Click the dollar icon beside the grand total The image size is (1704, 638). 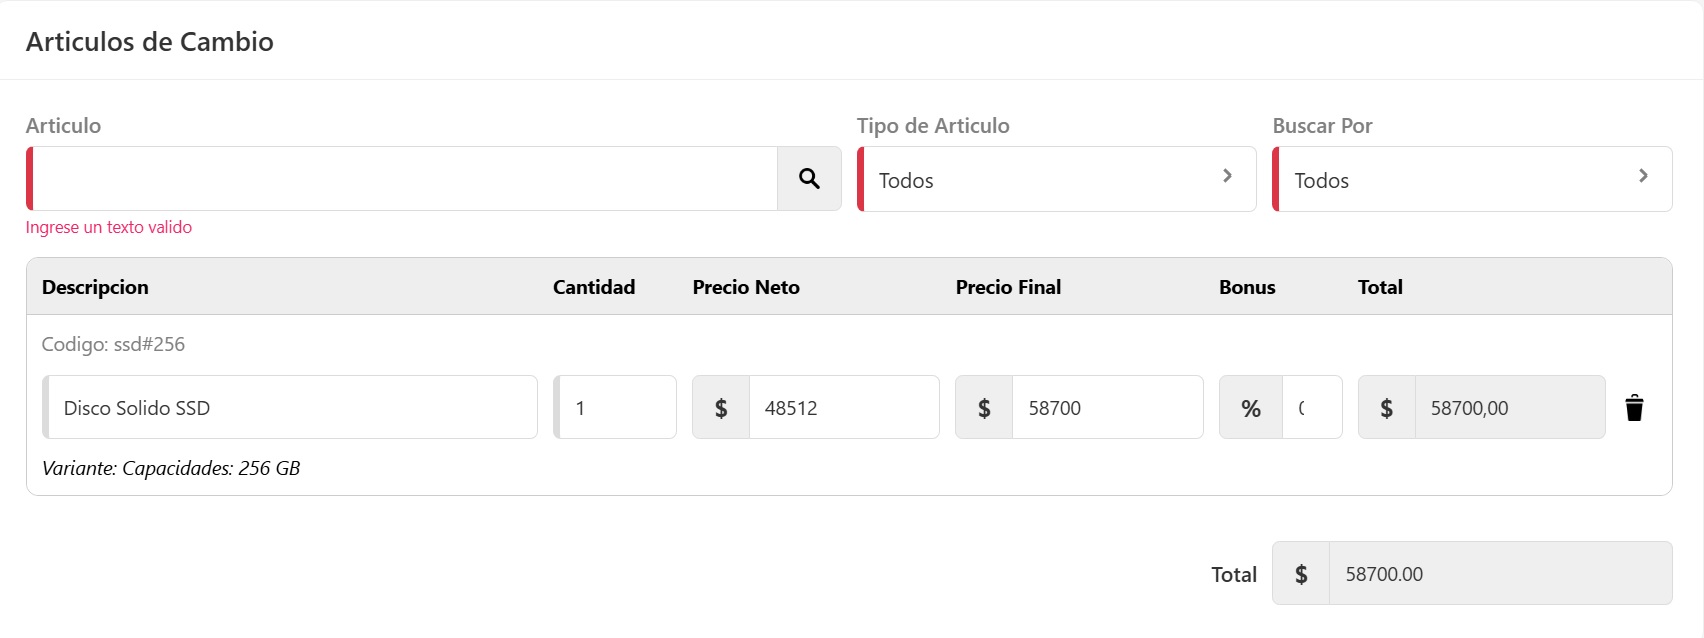click(x=1301, y=574)
